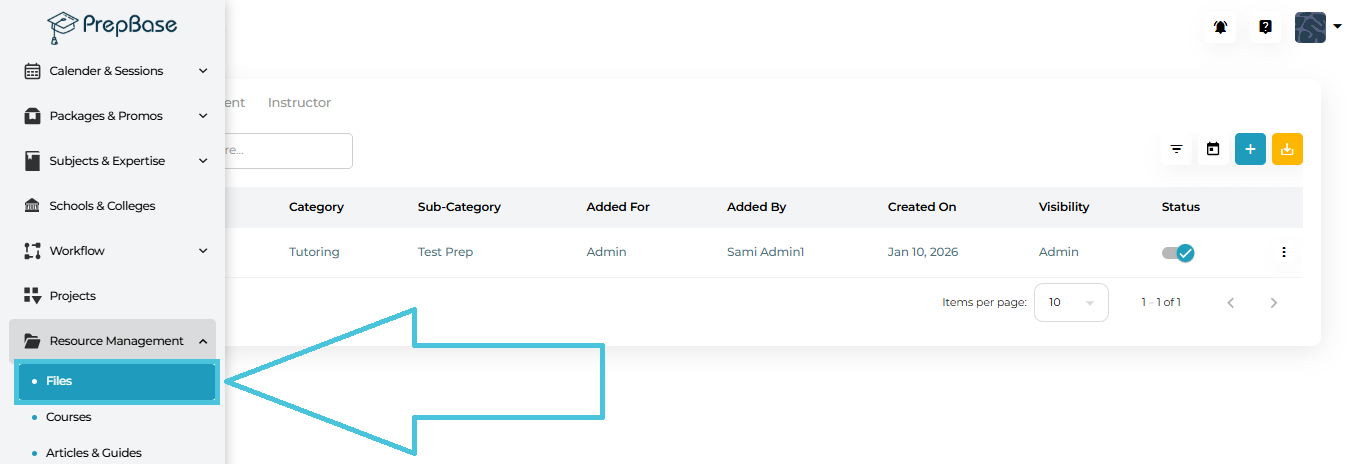
Task: Click the blue add file plus button
Action: click(x=1250, y=149)
